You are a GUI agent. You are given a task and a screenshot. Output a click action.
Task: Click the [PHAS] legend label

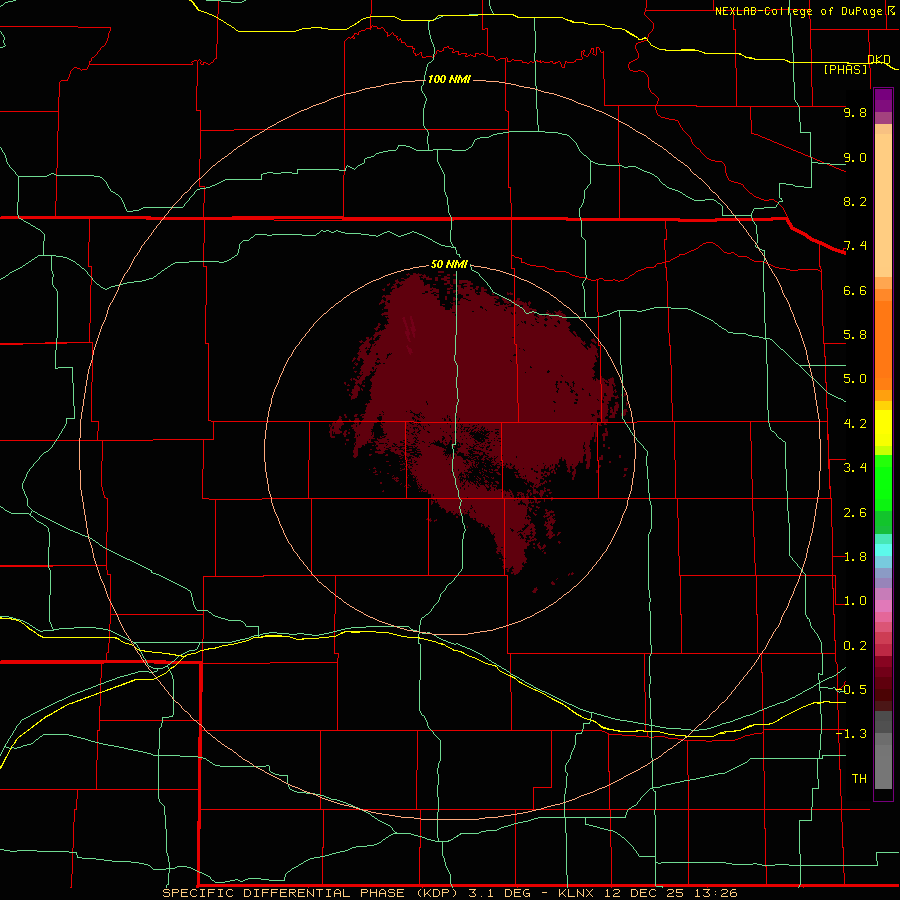click(845, 69)
